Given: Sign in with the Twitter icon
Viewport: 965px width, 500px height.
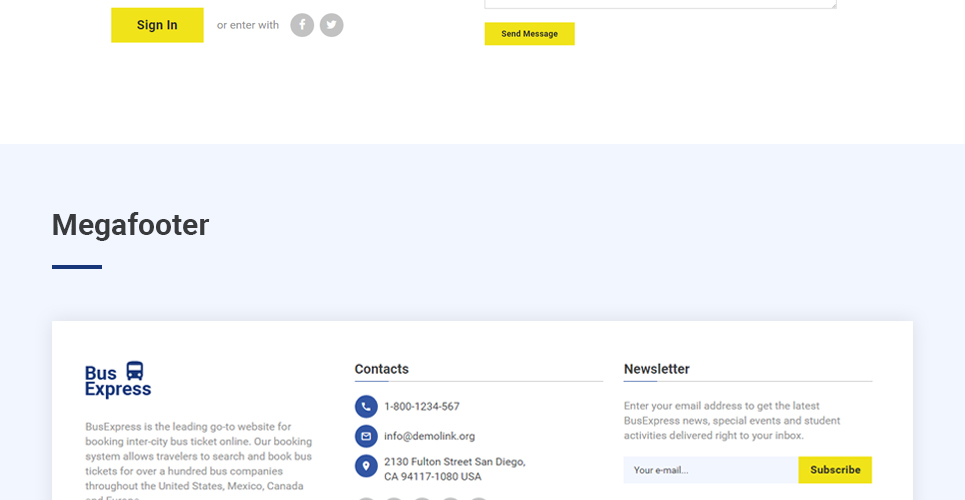Looking at the screenshot, I should point(332,25).
